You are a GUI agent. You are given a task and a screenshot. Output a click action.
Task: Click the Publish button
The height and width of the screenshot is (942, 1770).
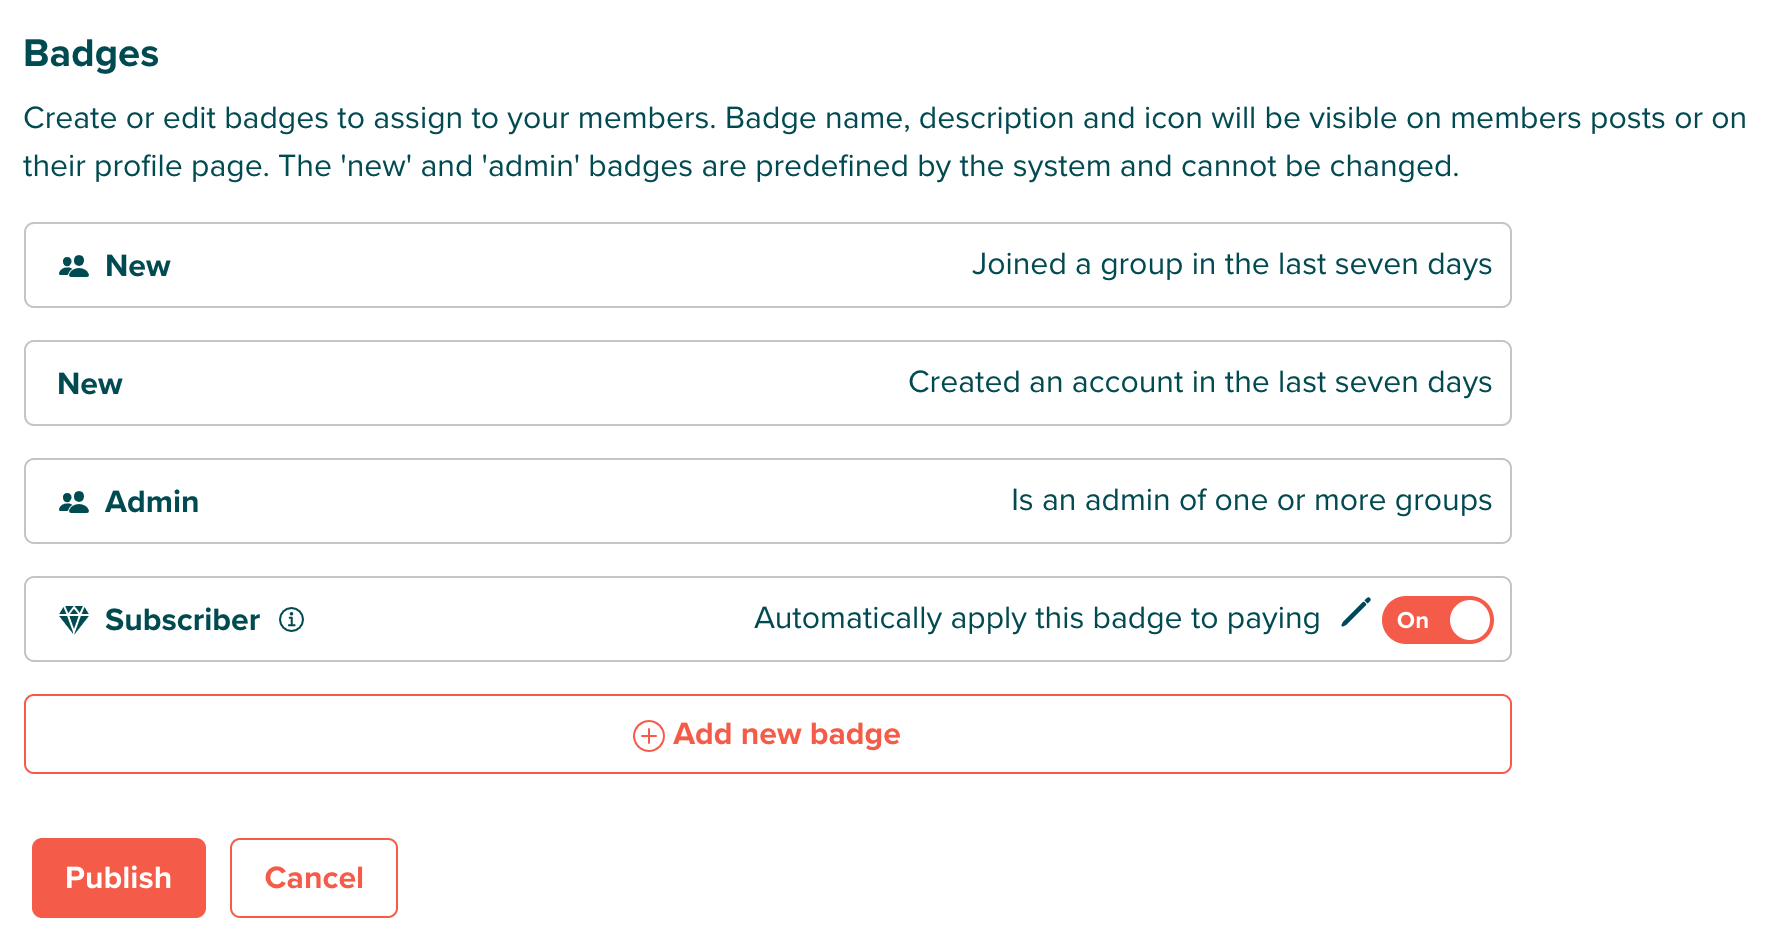click(119, 878)
